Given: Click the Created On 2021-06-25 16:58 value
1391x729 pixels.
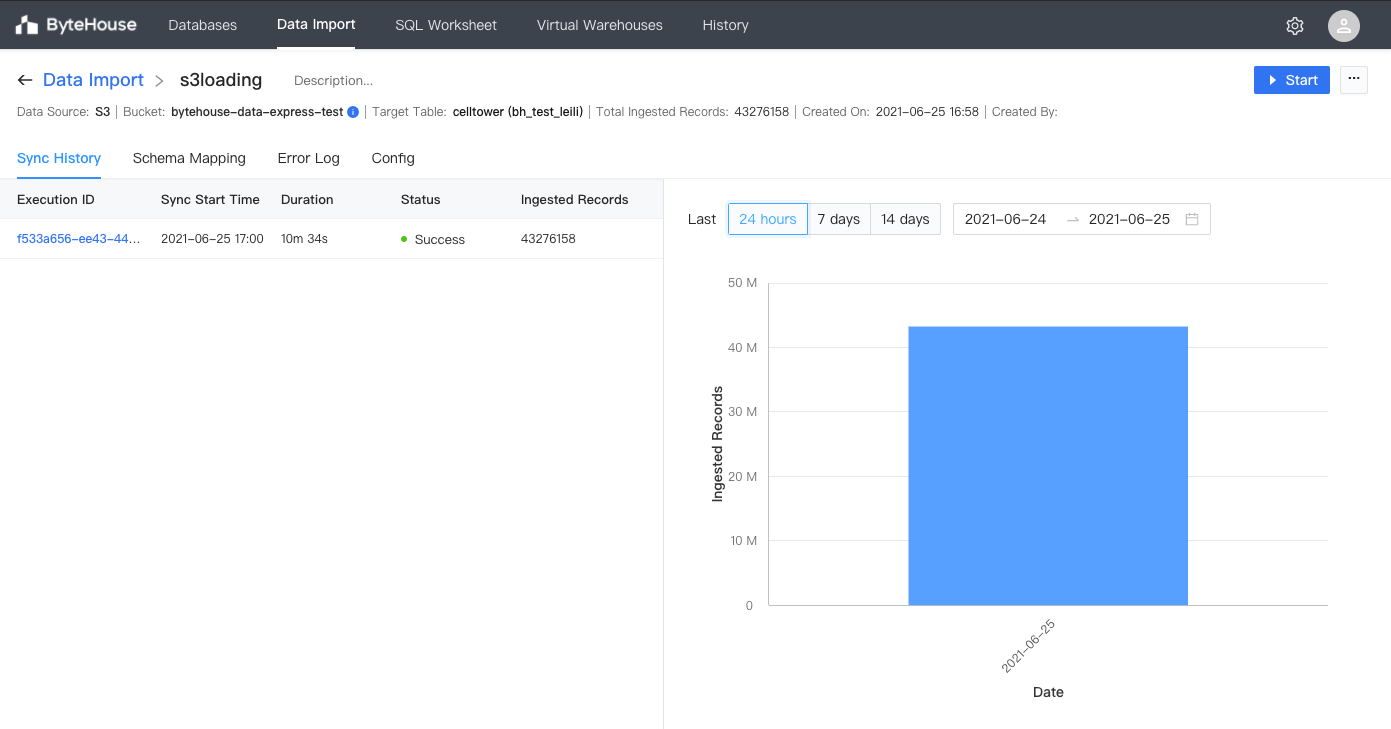Looking at the screenshot, I should click(x=927, y=112).
